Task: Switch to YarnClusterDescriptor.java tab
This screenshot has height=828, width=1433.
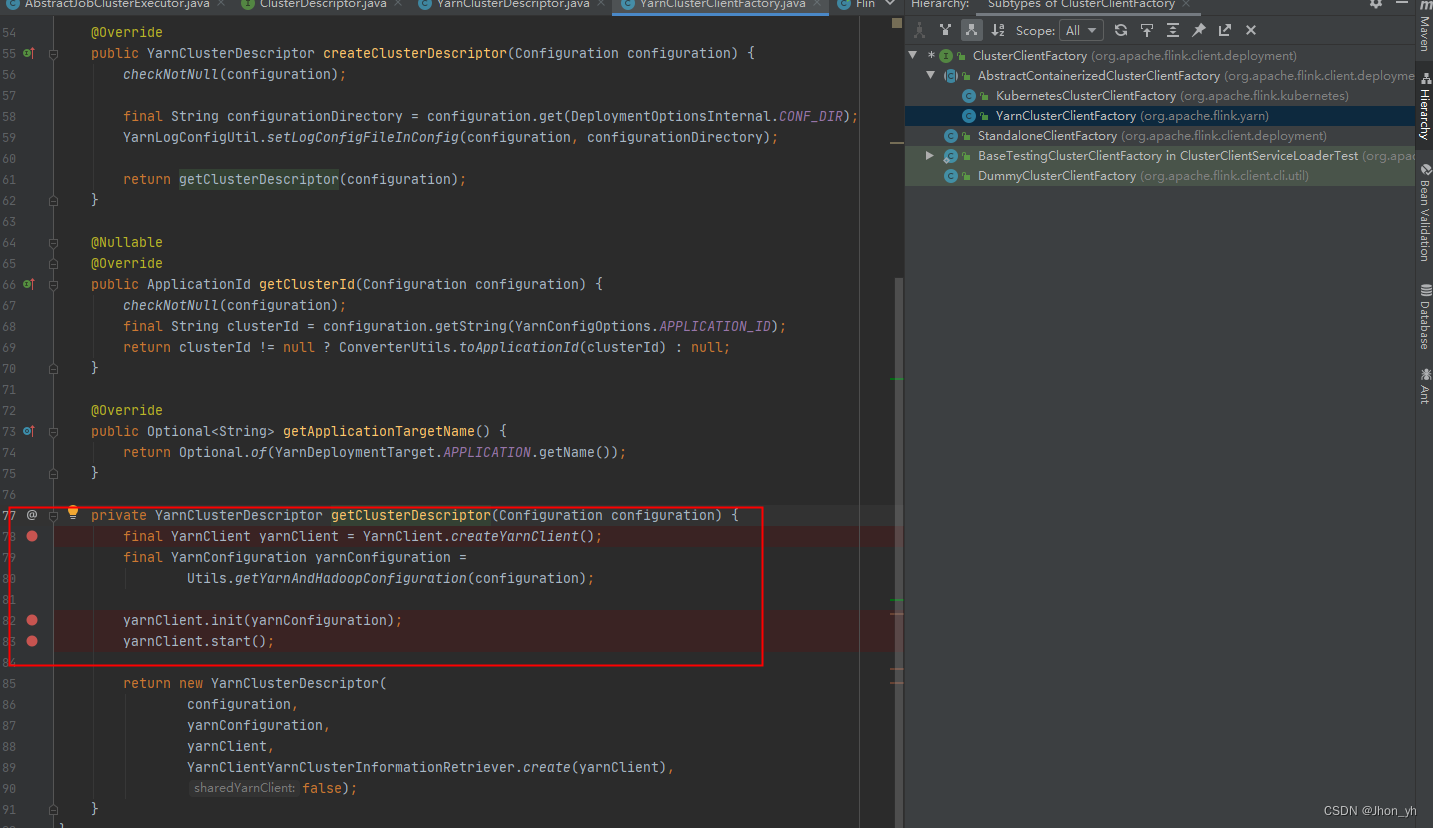Action: 513,5
